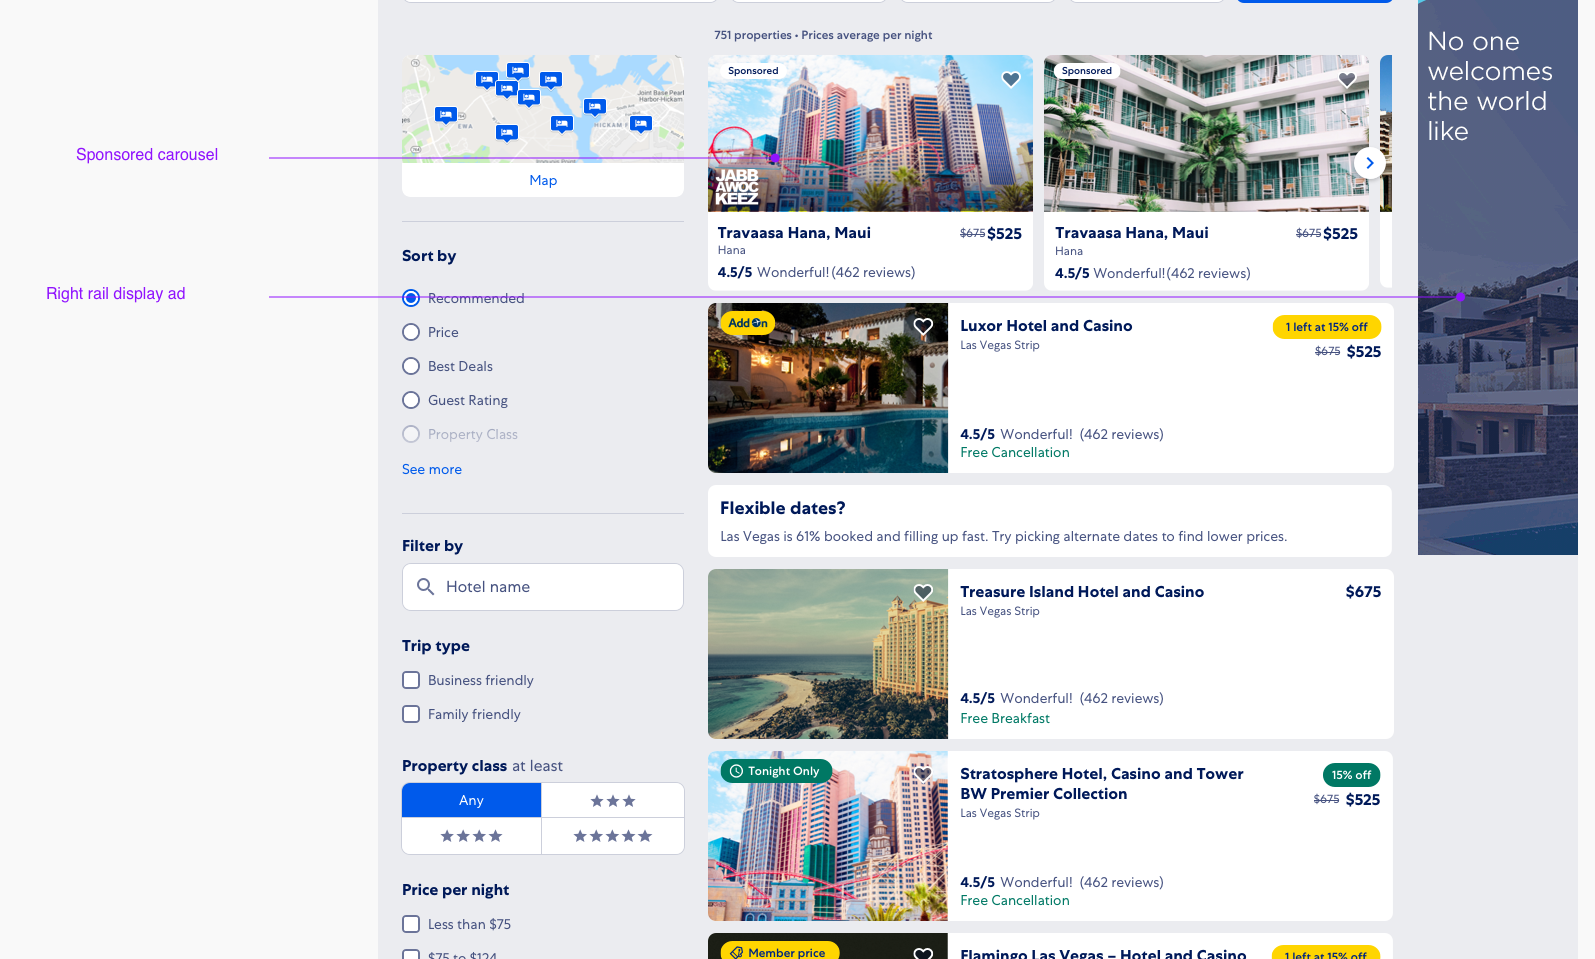Open Treasure Island Hotel and Casino title
1595x959 pixels.
pyautogui.click(x=1082, y=592)
